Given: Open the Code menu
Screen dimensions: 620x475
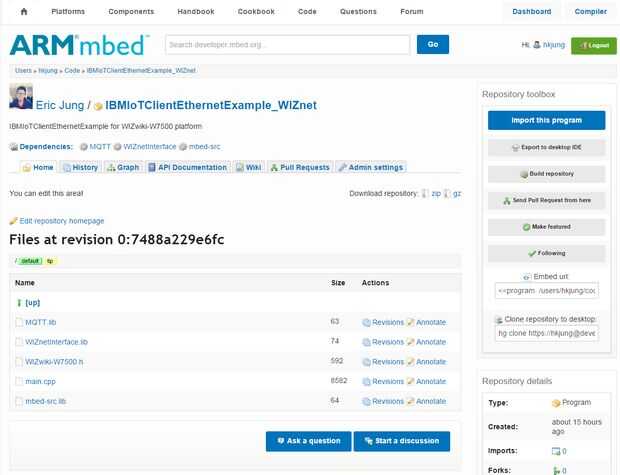Looking at the screenshot, I should (307, 11).
